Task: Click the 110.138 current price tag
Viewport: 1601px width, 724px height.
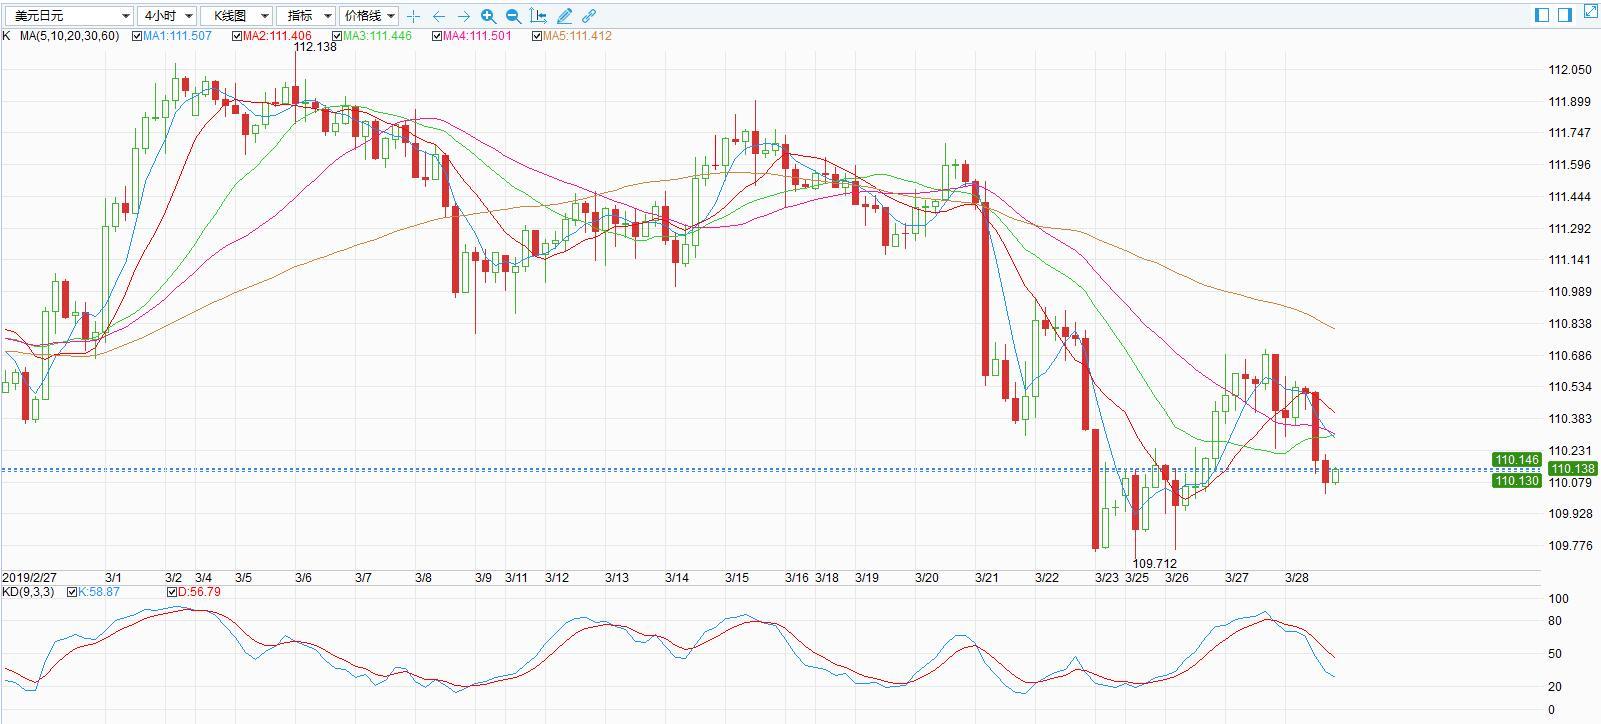Action: click(x=1572, y=469)
